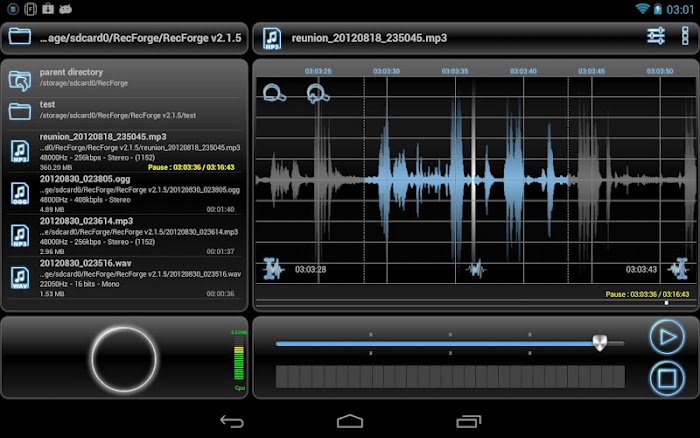
Task: Click the track title reunion_20120818_235045.mp3 in header
Action: [x=369, y=38]
